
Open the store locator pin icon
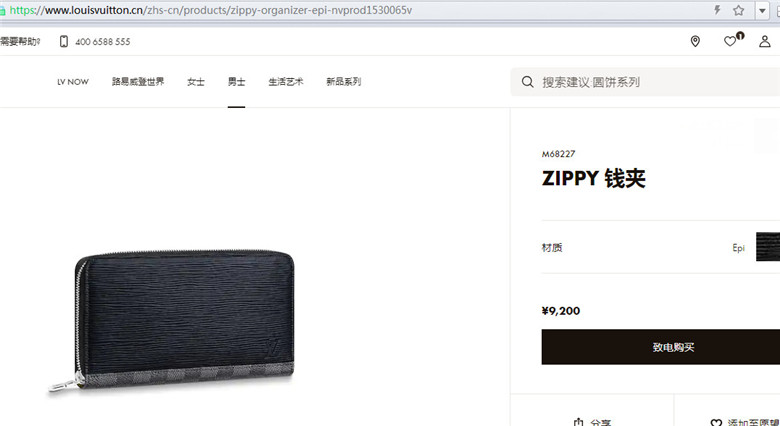695,41
